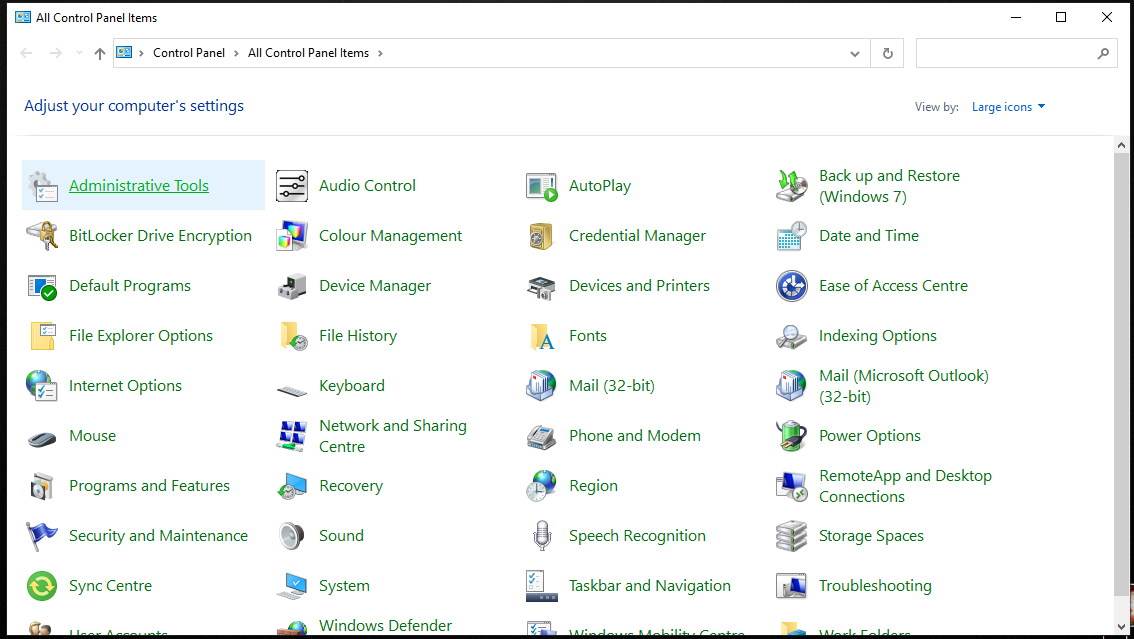Open the Sound speaker icon
Image resolution: width=1134 pixels, height=639 pixels.
click(x=292, y=536)
